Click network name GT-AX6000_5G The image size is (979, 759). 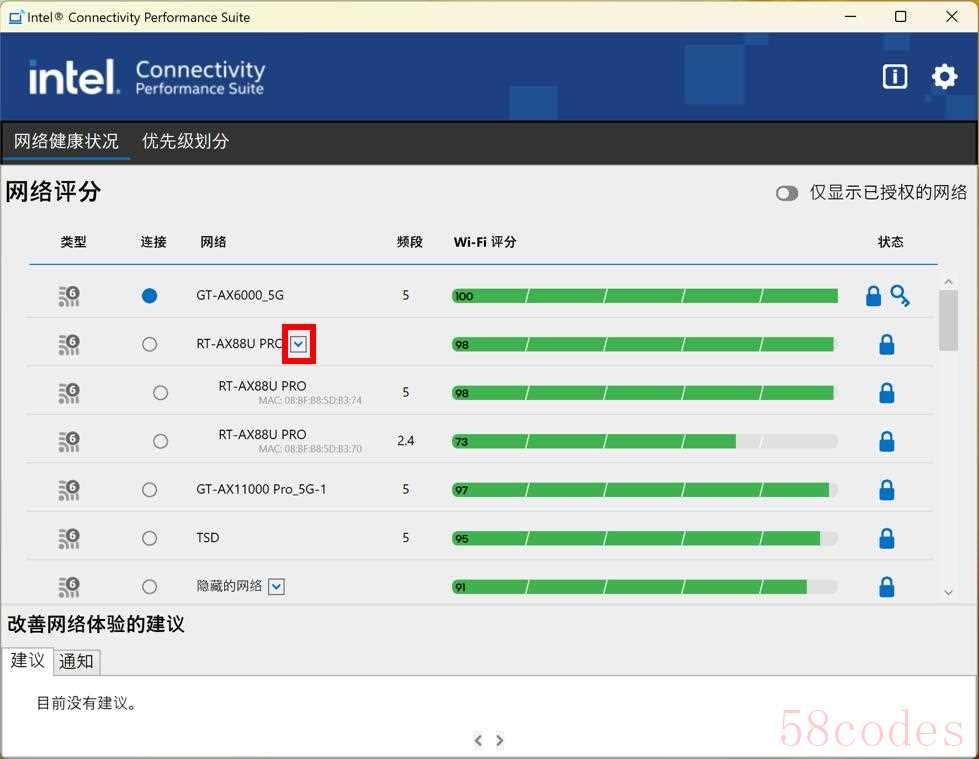click(240, 295)
